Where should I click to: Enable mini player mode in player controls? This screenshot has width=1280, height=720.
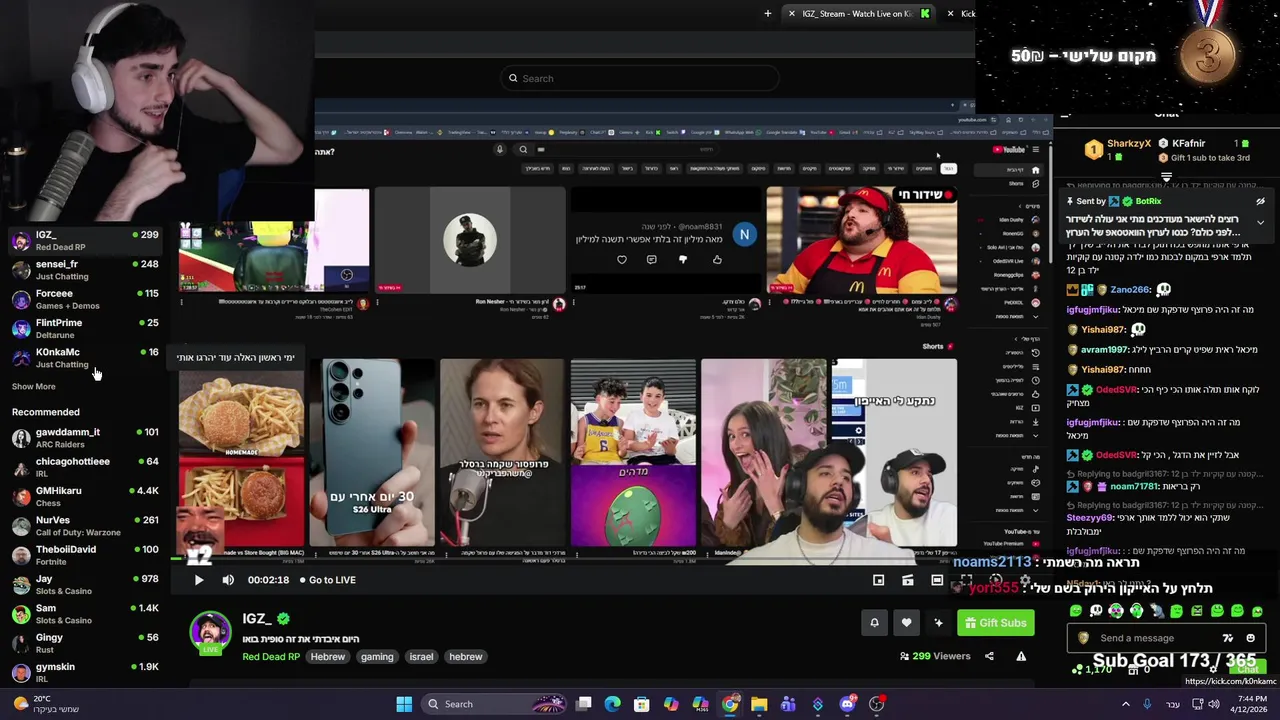click(x=878, y=580)
